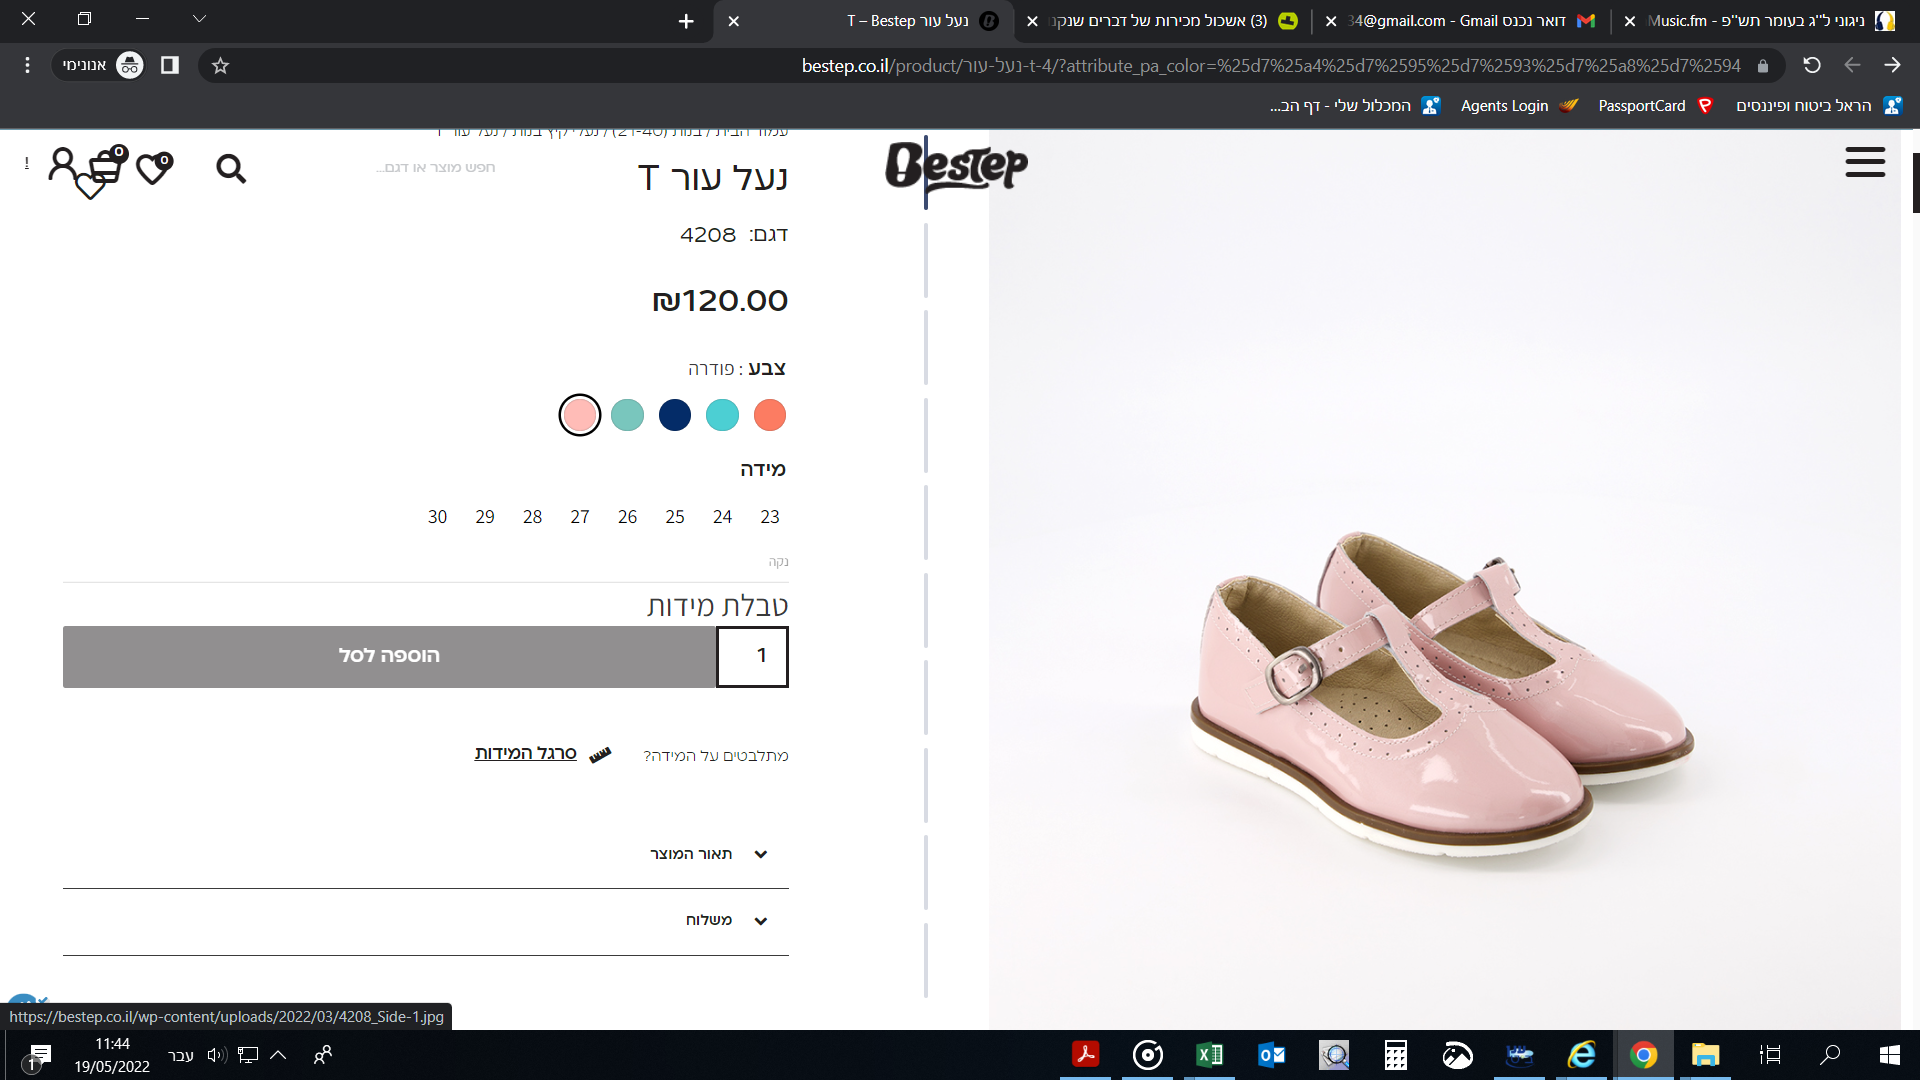Open the wishlist heart icon
This screenshot has height=1080, width=1920.
[x=153, y=169]
